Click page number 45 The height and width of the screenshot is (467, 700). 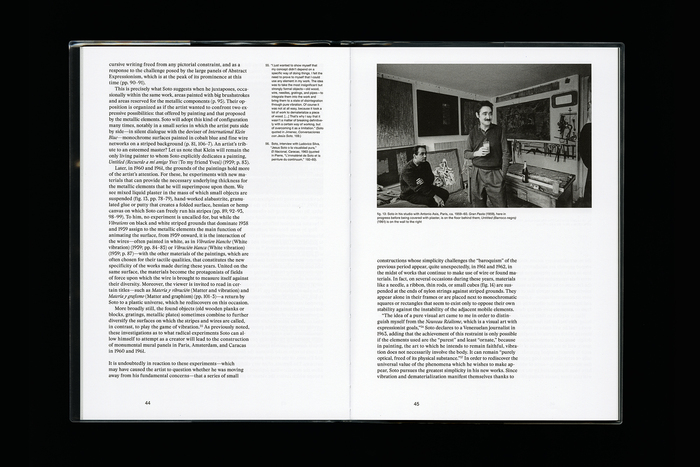[x=416, y=404]
